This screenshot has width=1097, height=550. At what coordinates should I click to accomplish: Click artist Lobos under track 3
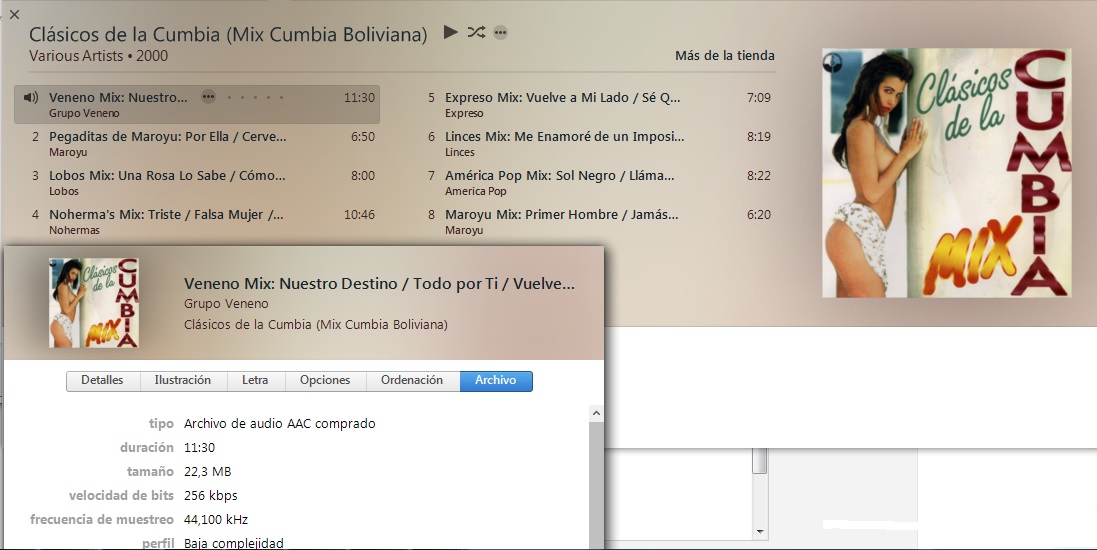[64, 191]
